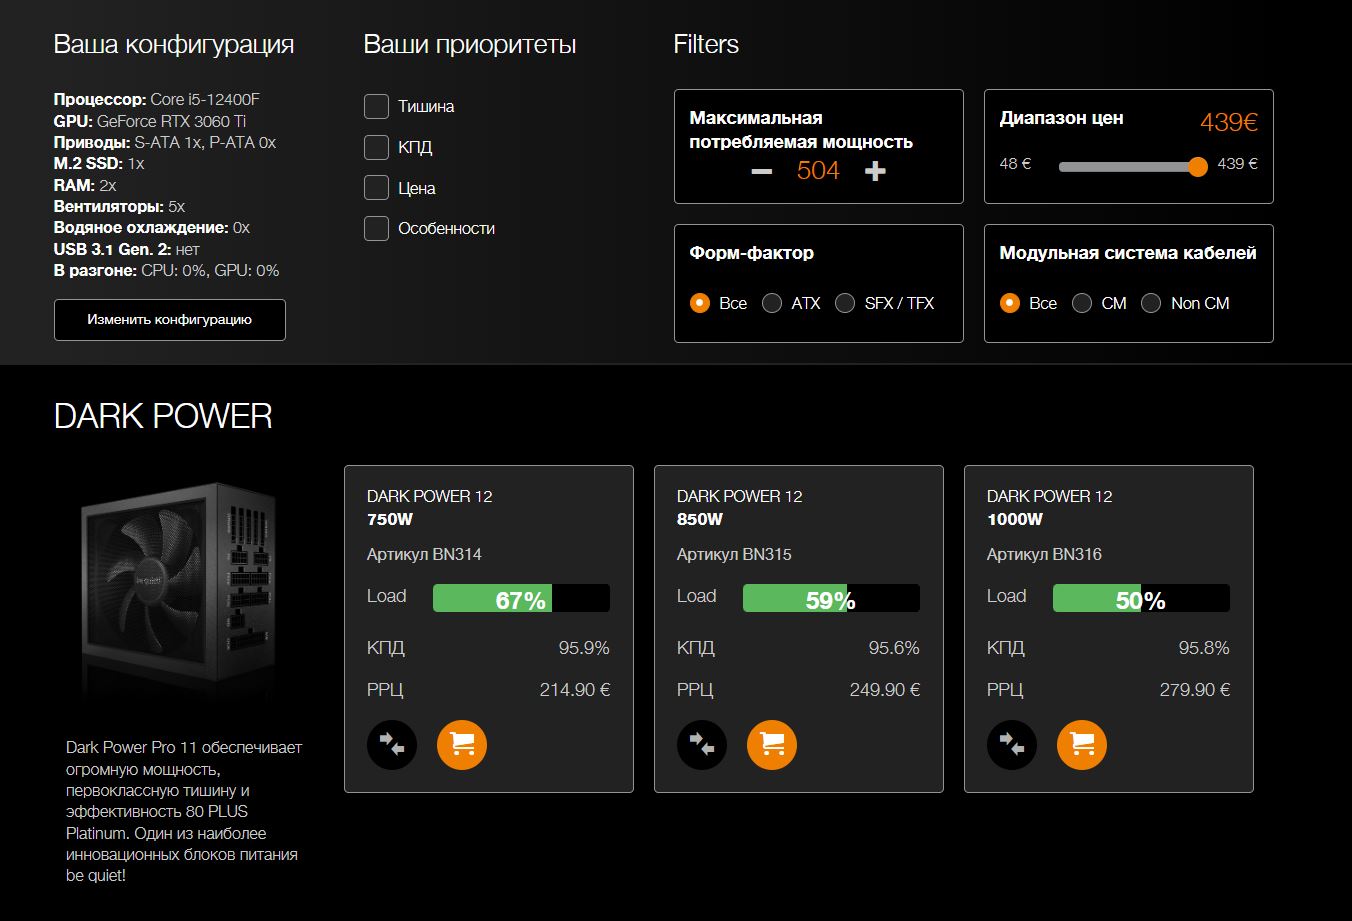Click the M.2 SSD 1x configuration line
Viewport: 1352px width, 921px height.
[99, 163]
